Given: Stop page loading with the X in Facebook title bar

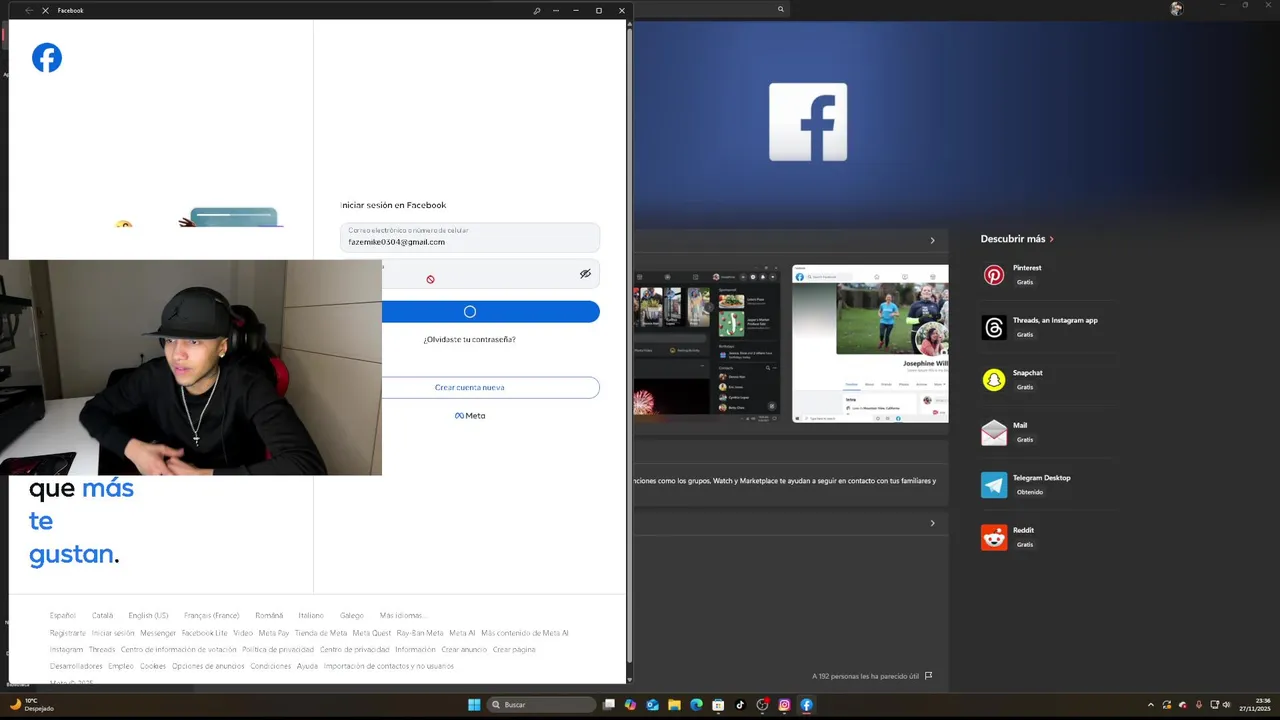Looking at the screenshot, I should click(x=45, y=10).
